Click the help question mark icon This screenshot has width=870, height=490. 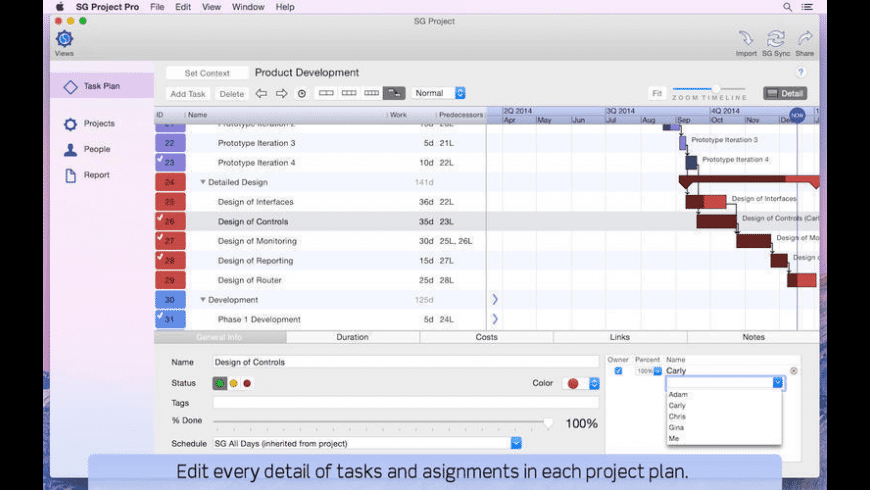click(800, 73)
